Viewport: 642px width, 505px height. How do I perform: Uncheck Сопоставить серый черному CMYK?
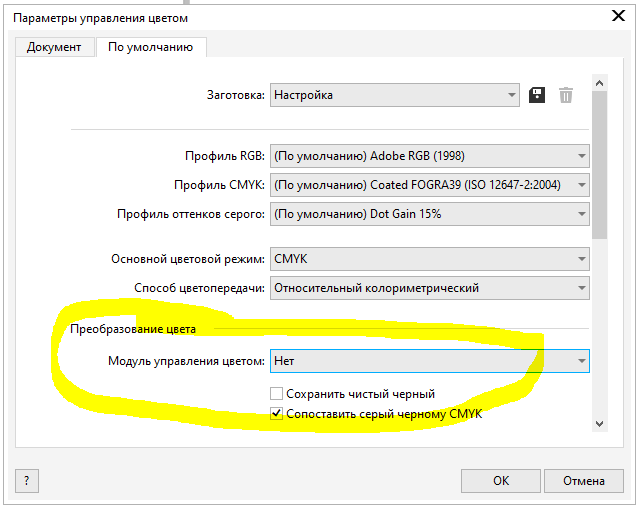pyautogui.click(x=276, y=414)
